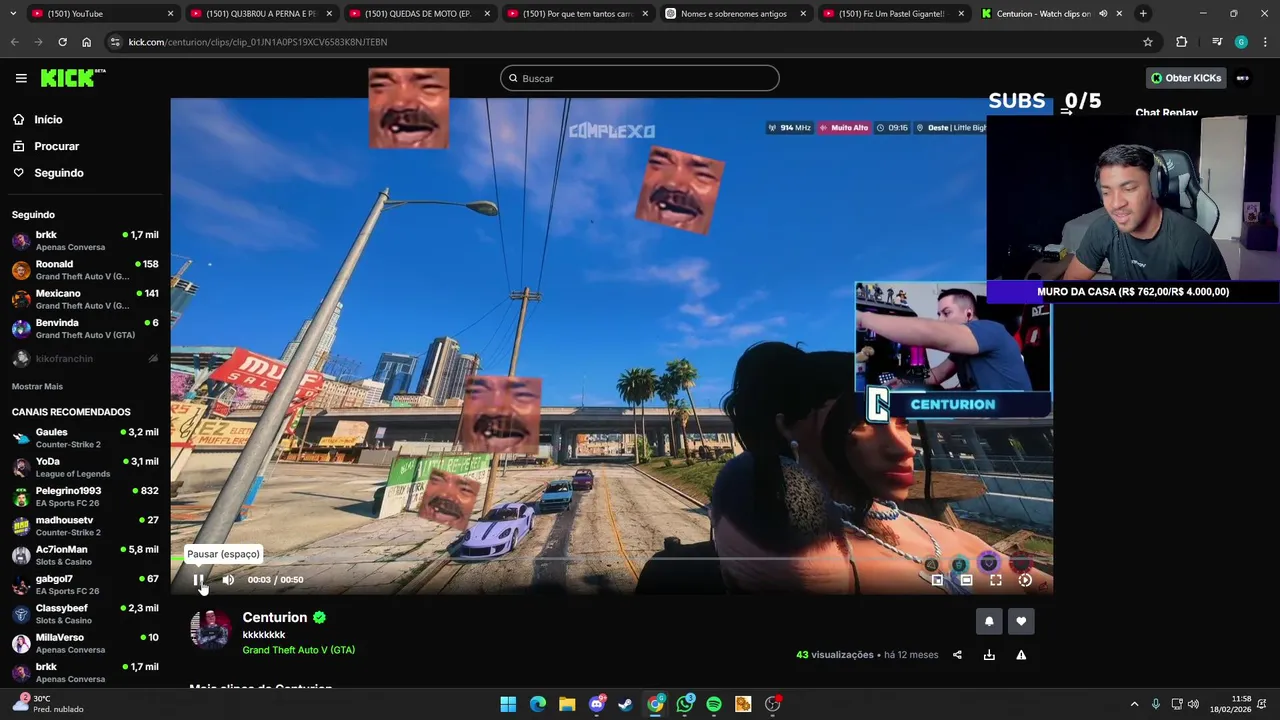The height and width of the screenshot is (720, 1280).
Task: Open Pelegrino1993 recommended channel
Action: pos(85,497)
